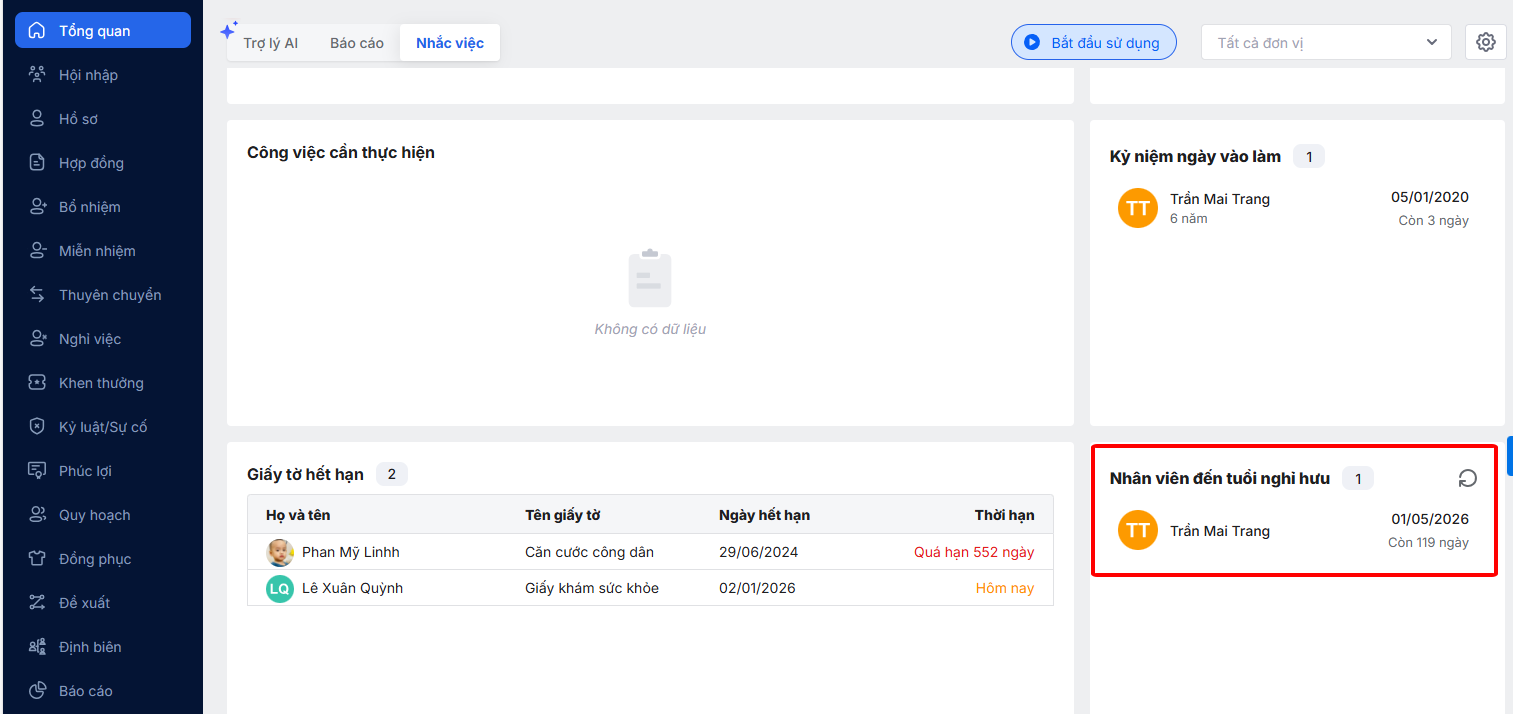Click the Báo cáo pie chart icon
The width and height of the screenshot is (1513, 714).
point(38,691)
